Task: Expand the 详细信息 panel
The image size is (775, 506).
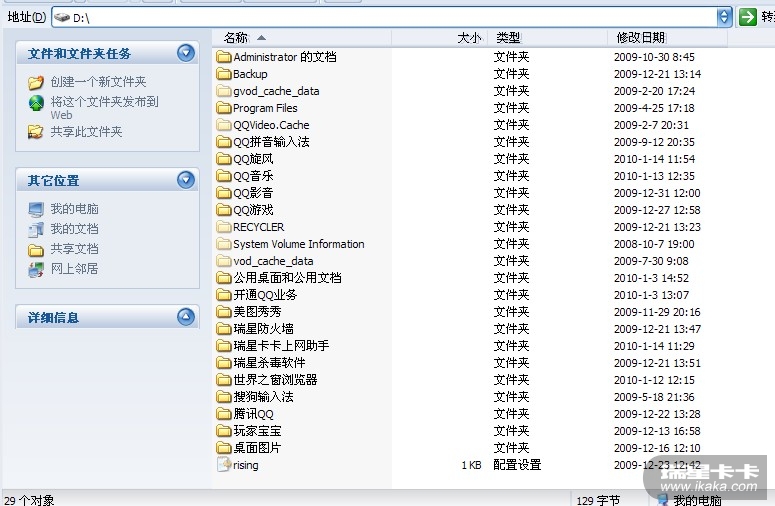Action: click(x=186, y=317)
